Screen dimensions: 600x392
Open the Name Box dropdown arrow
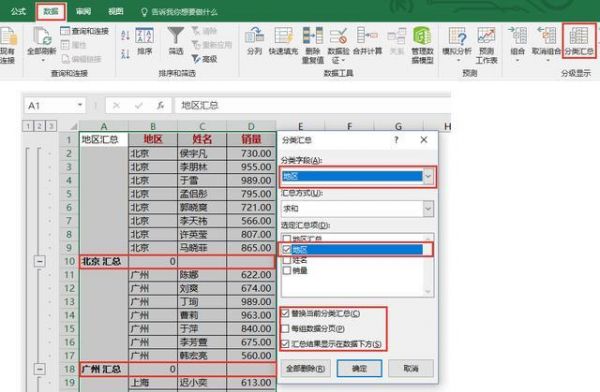click(80, 105)
